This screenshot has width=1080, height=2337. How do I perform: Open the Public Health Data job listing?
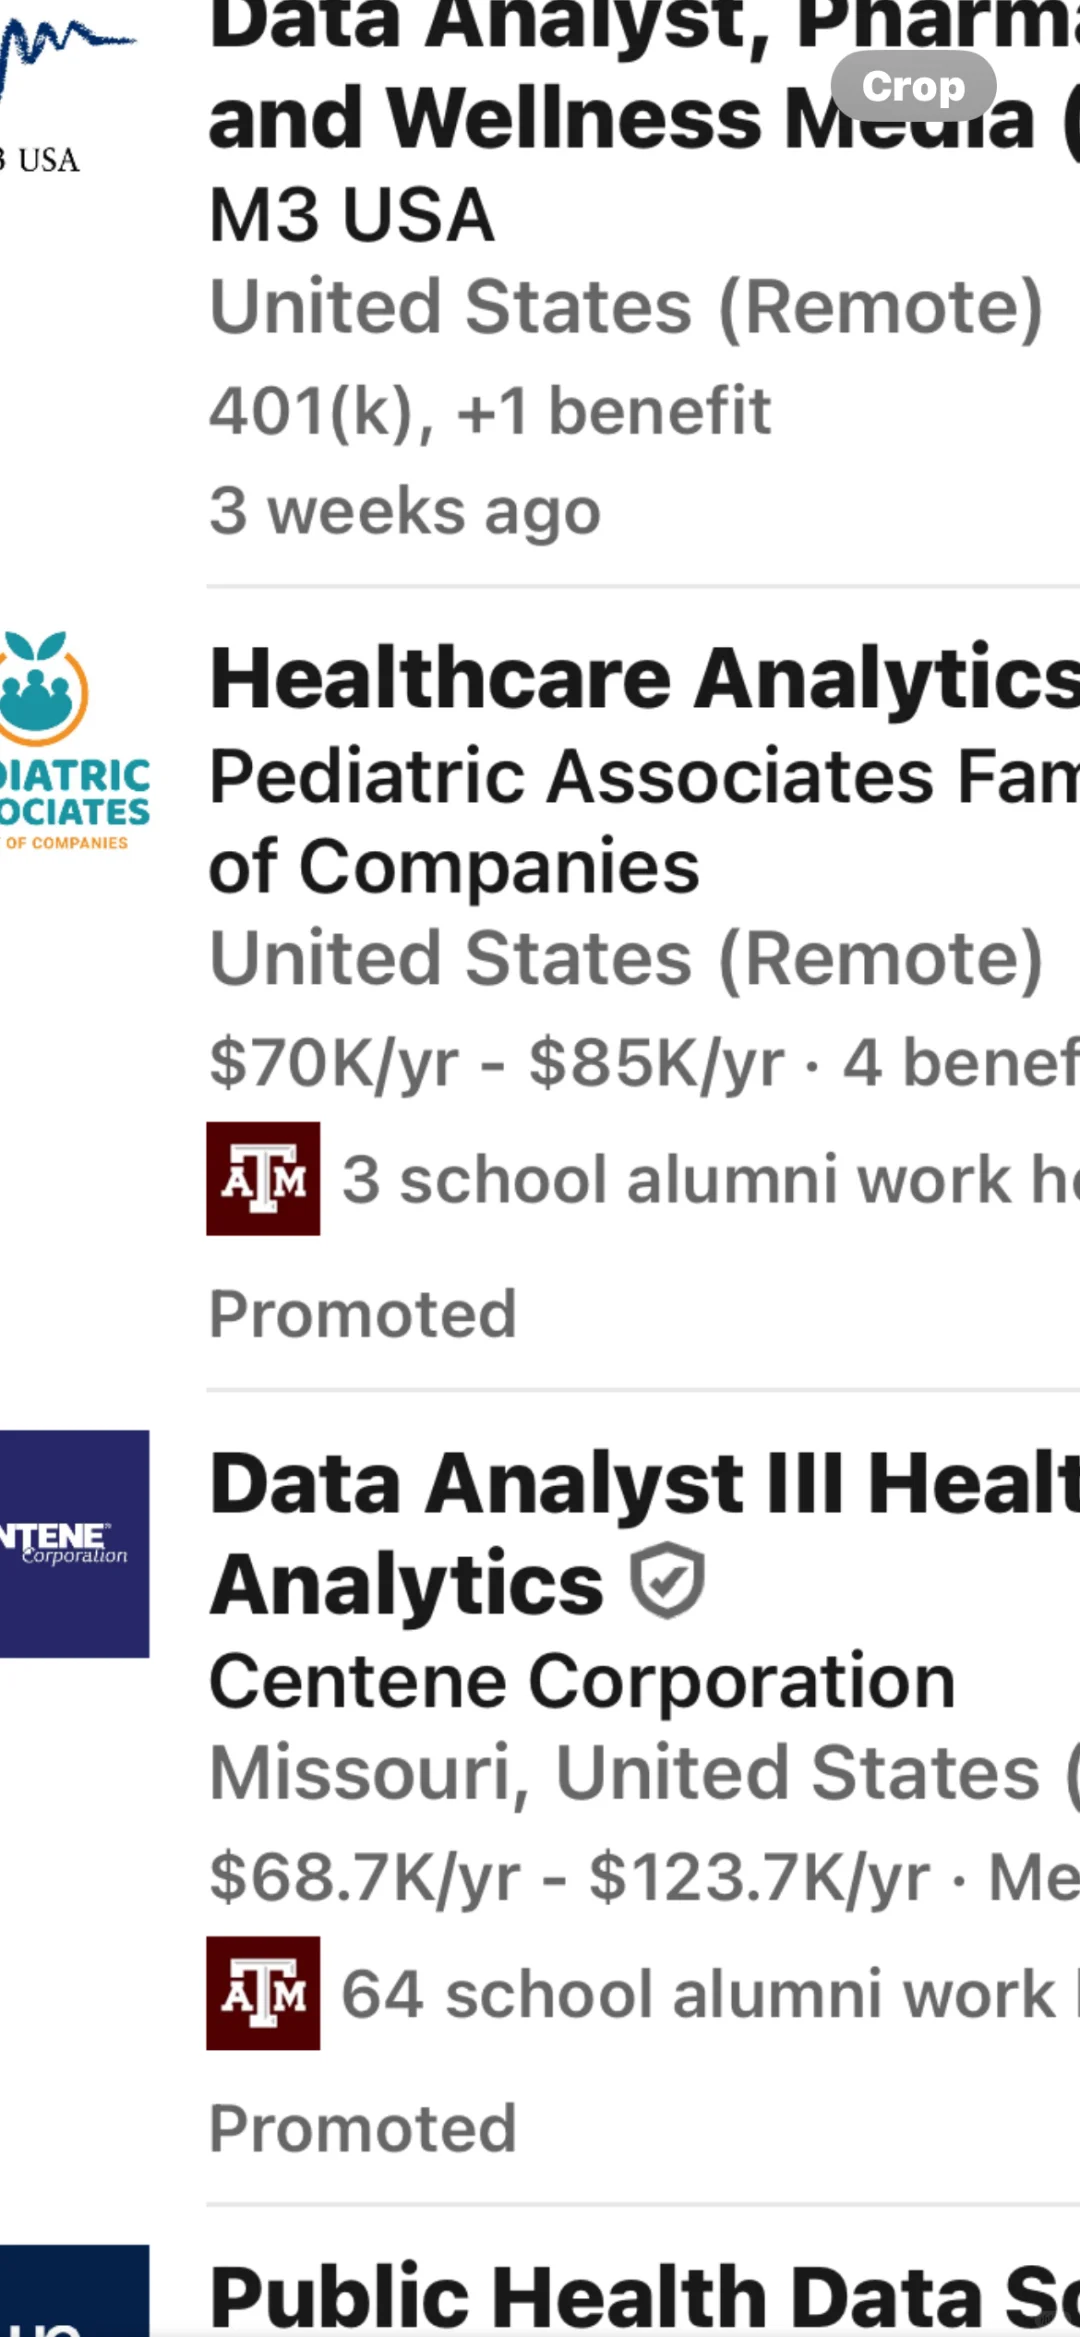click(x=644, y=2297)
